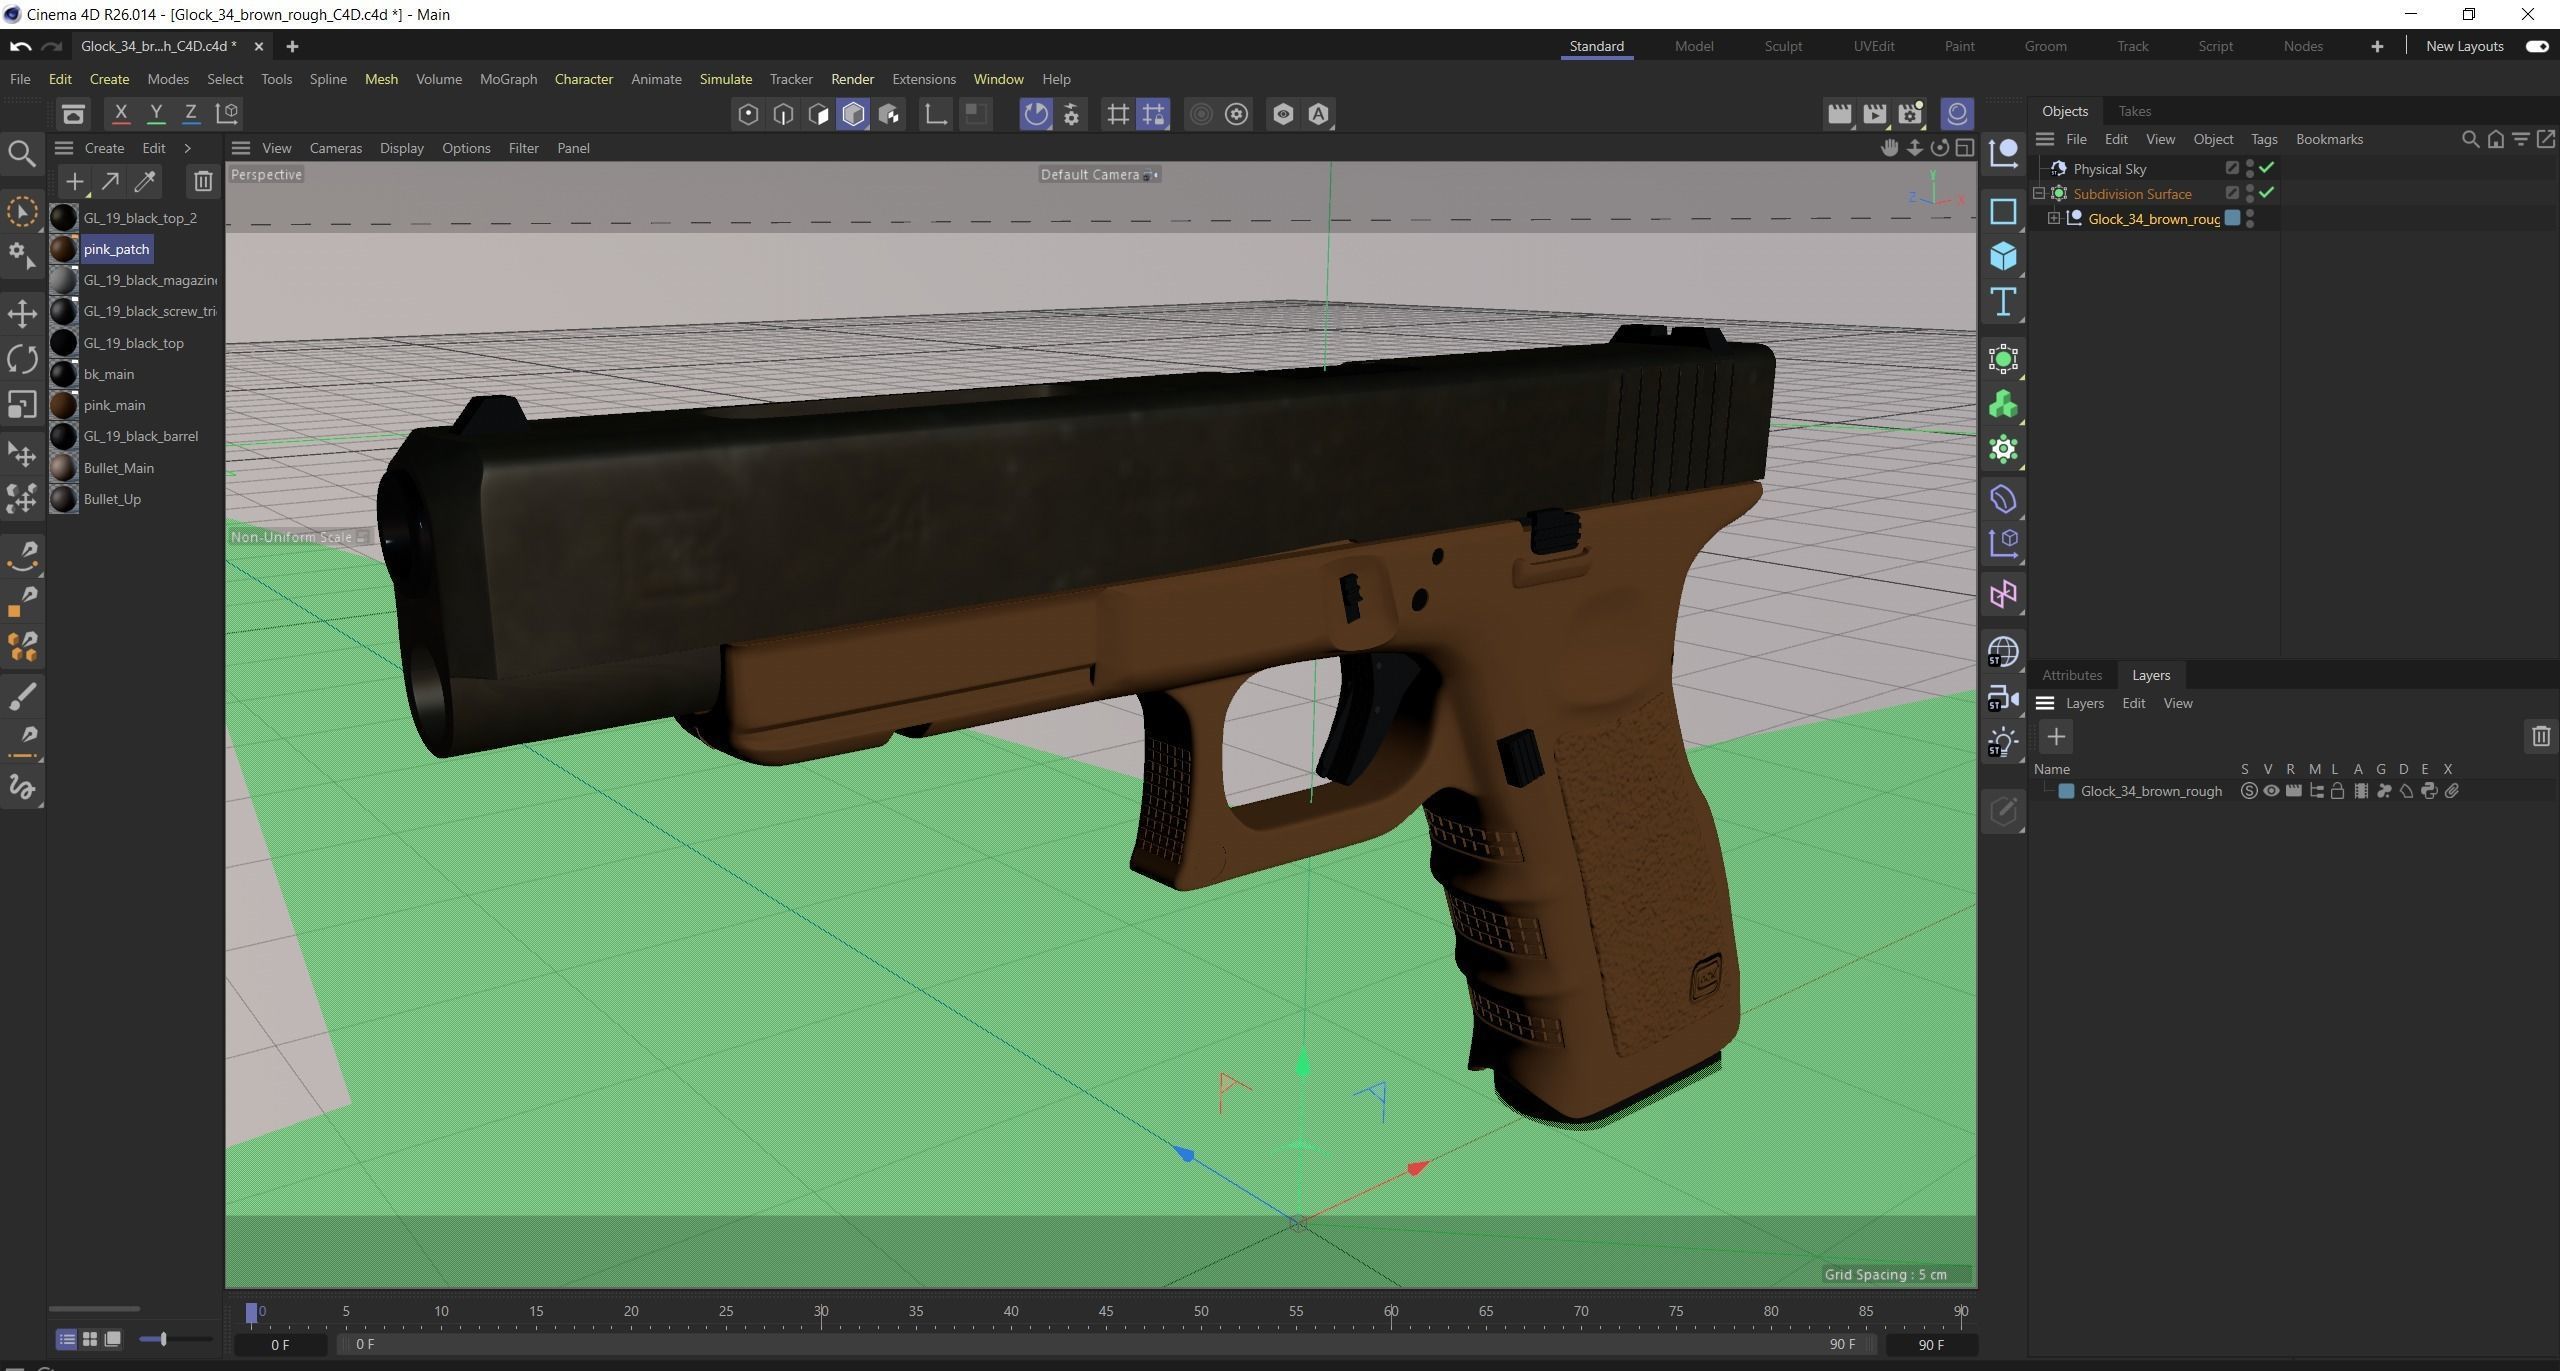2560x1371 pixels.
Task: Switch to the Sculpt layout tab
Action: 1783,46
